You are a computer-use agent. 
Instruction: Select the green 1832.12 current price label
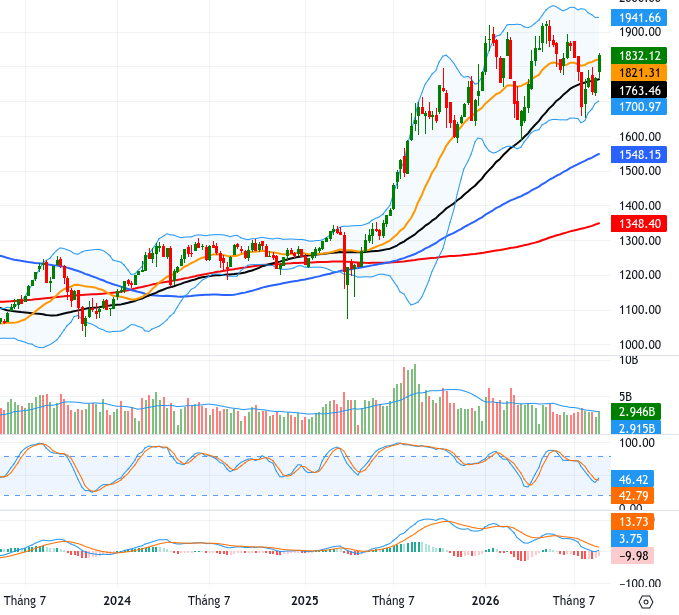[x=639, y=56]
